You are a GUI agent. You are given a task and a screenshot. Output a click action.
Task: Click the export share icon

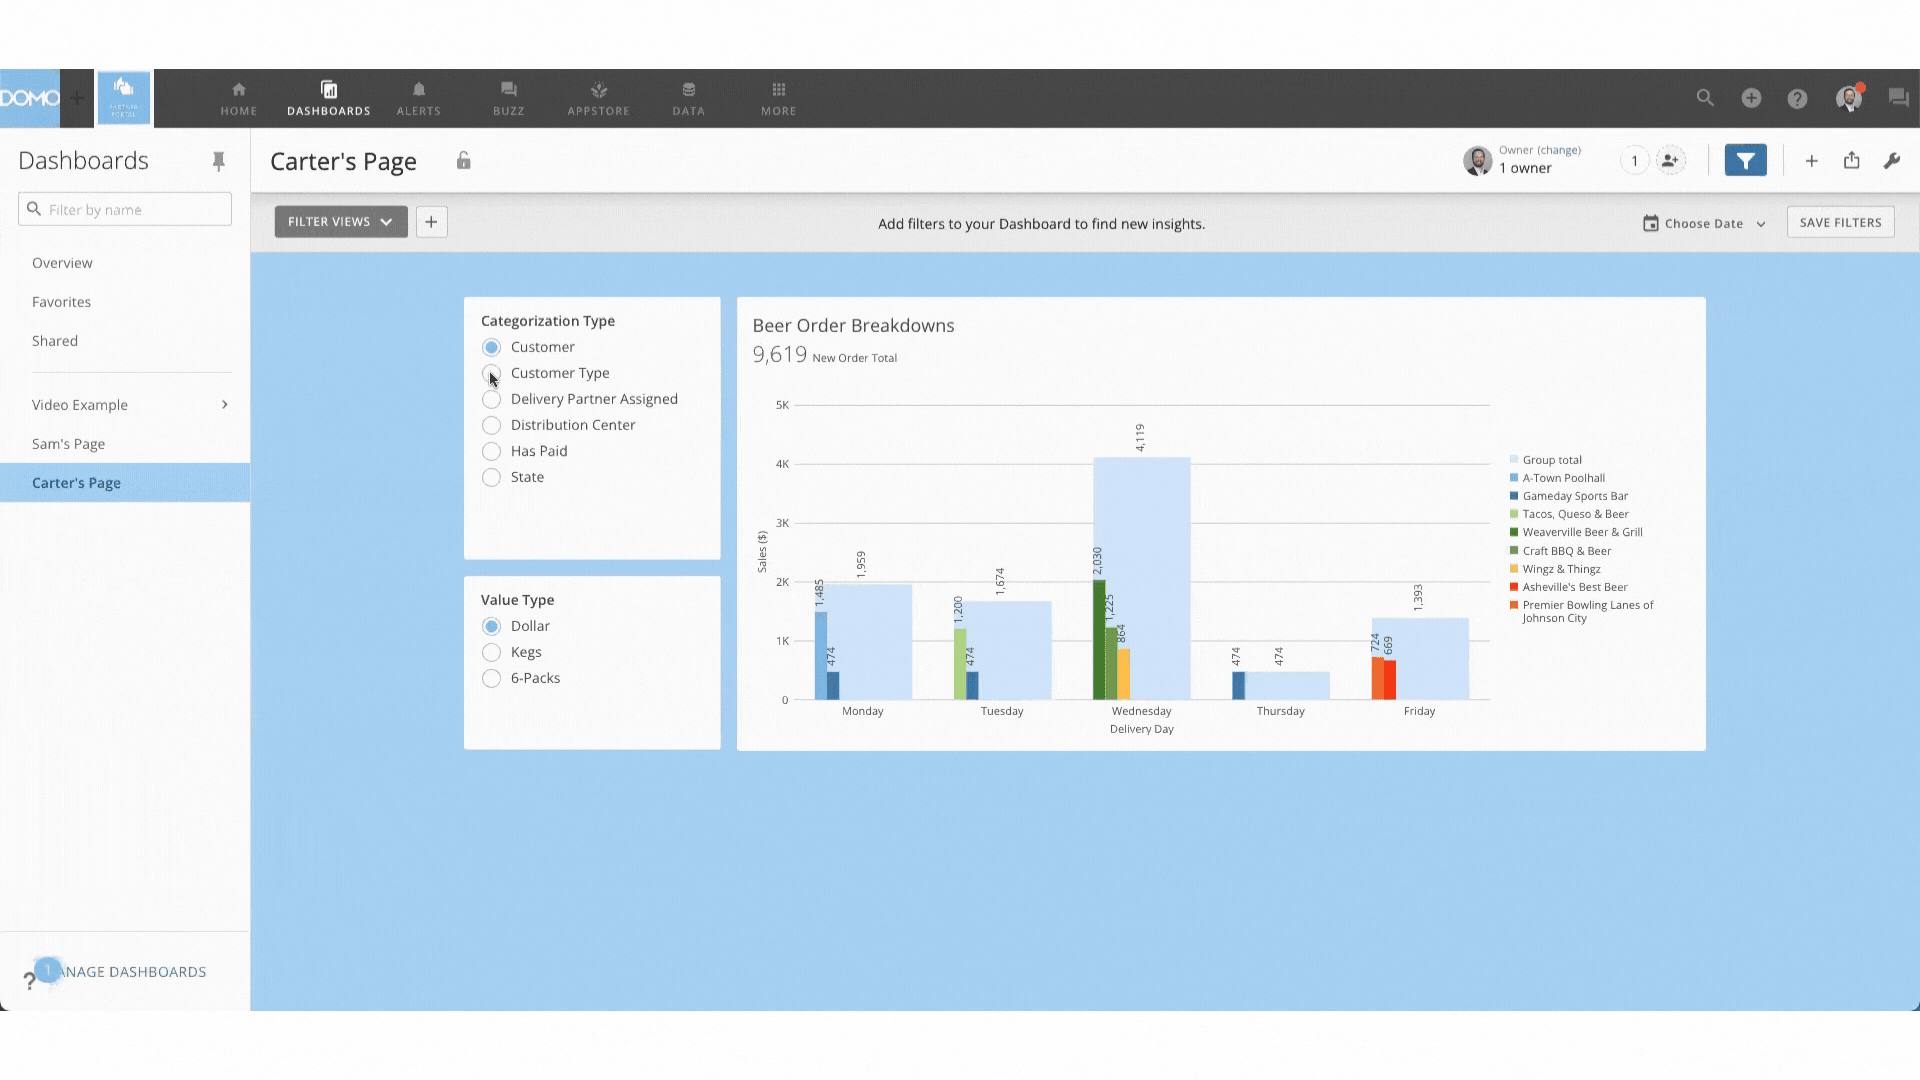1852,160
